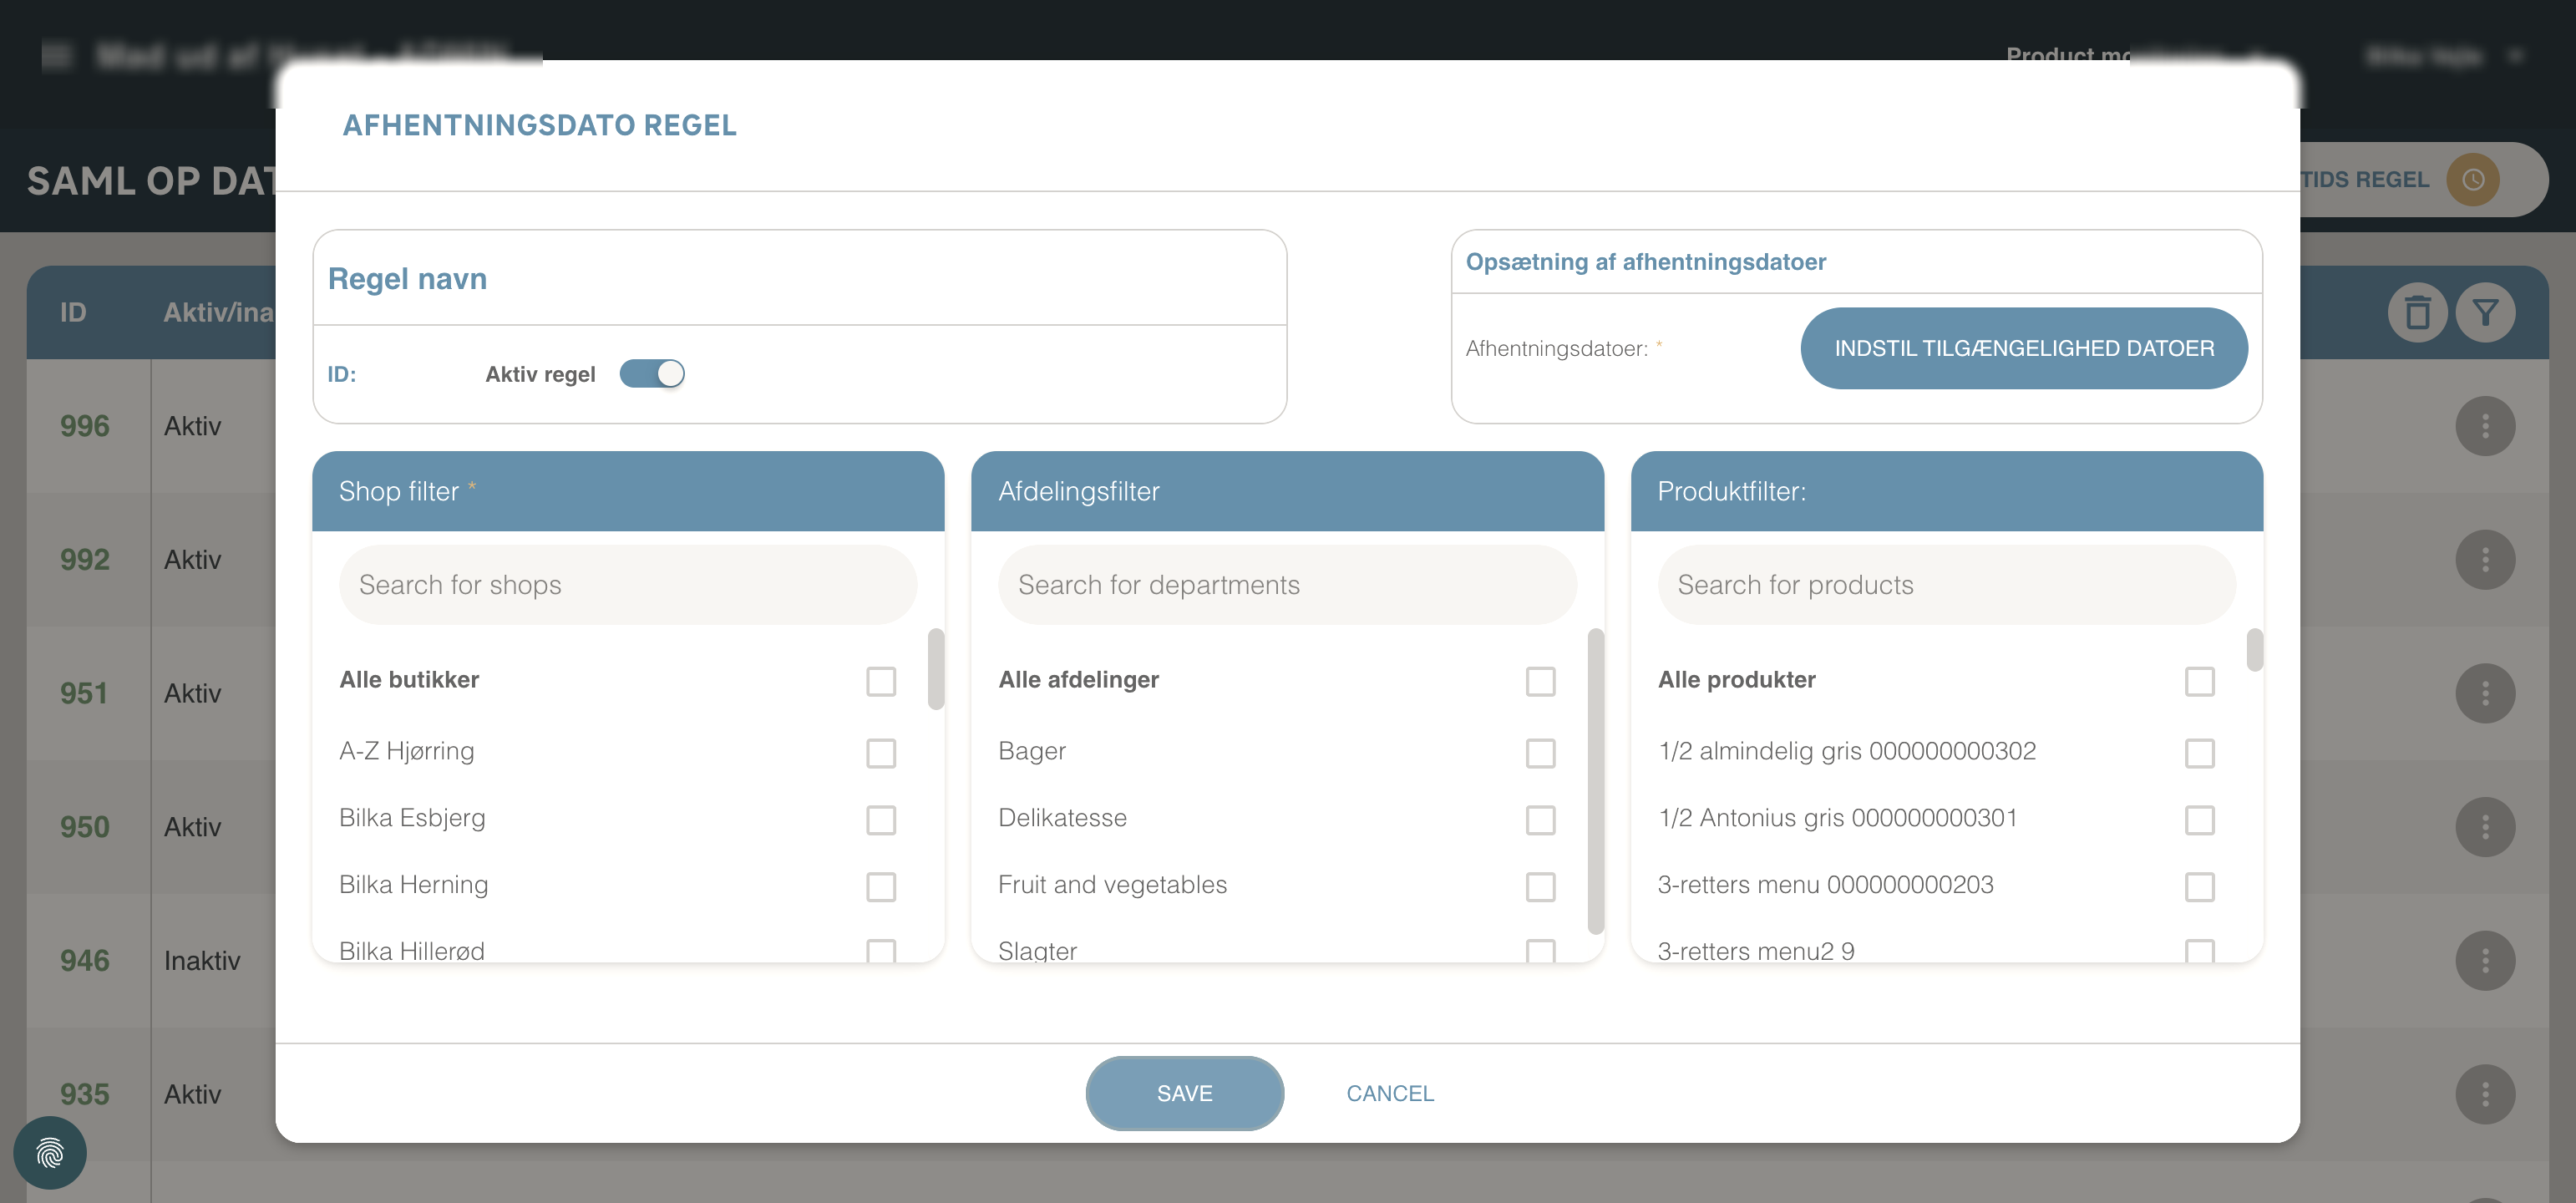2576x1203 pixels.
Task: Click the CANCEL link
Action: pyautogui.click(x=1389, y=1093)
